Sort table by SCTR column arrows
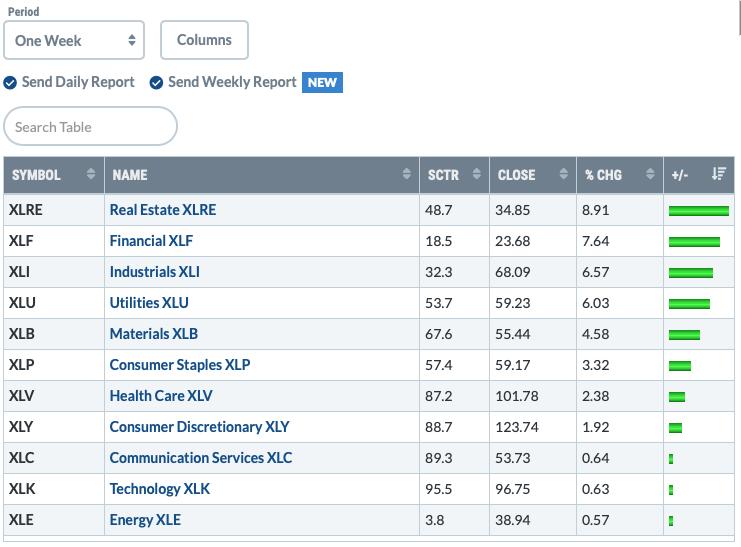The height and width of the screenshot is (547, 741). 476,174
